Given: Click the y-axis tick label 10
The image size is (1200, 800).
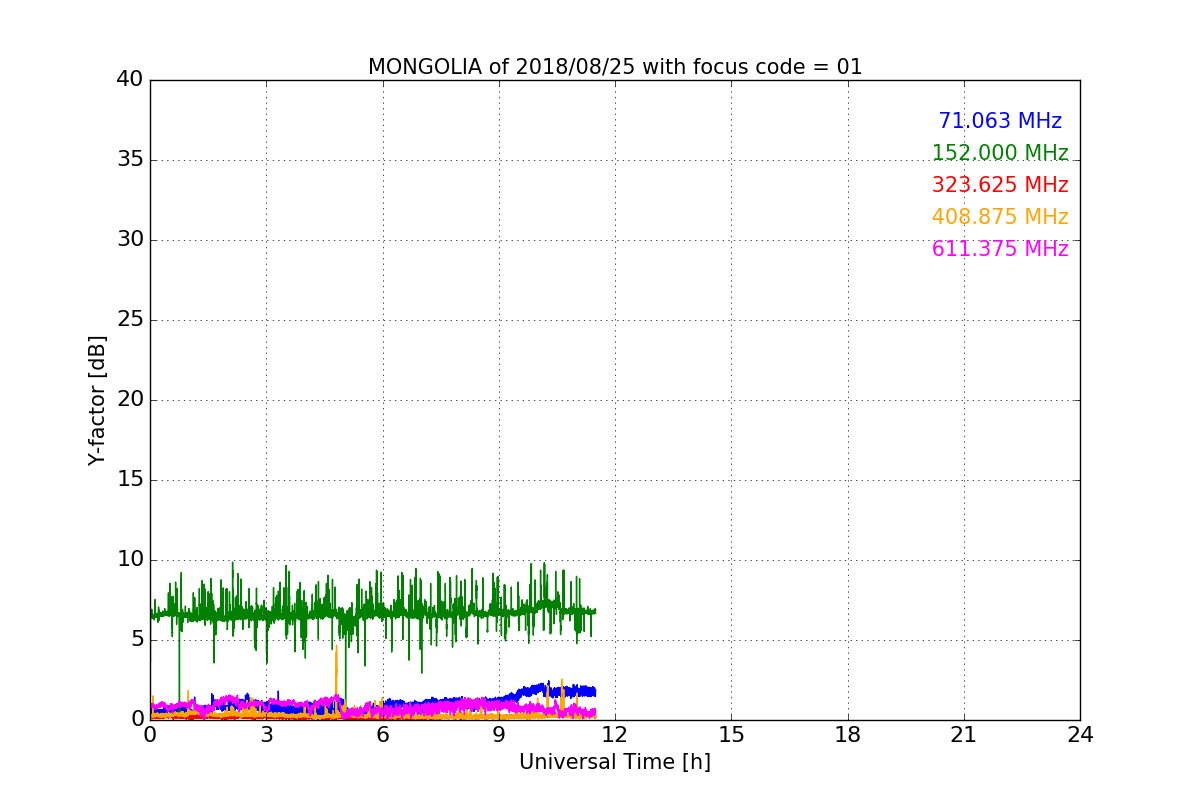Looking at the screenshot, I should 130,560.
